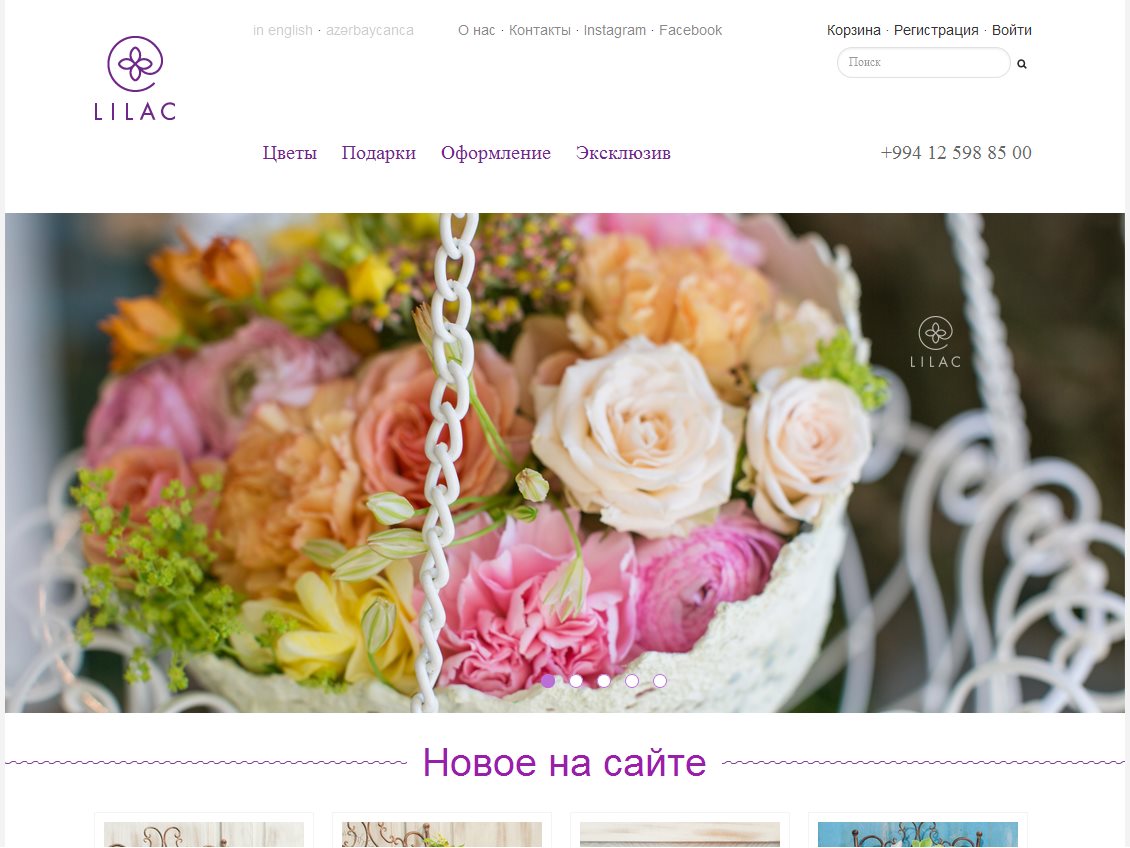Select the first carousel slide dot
1130x848 pixels.
coord(548,681)
